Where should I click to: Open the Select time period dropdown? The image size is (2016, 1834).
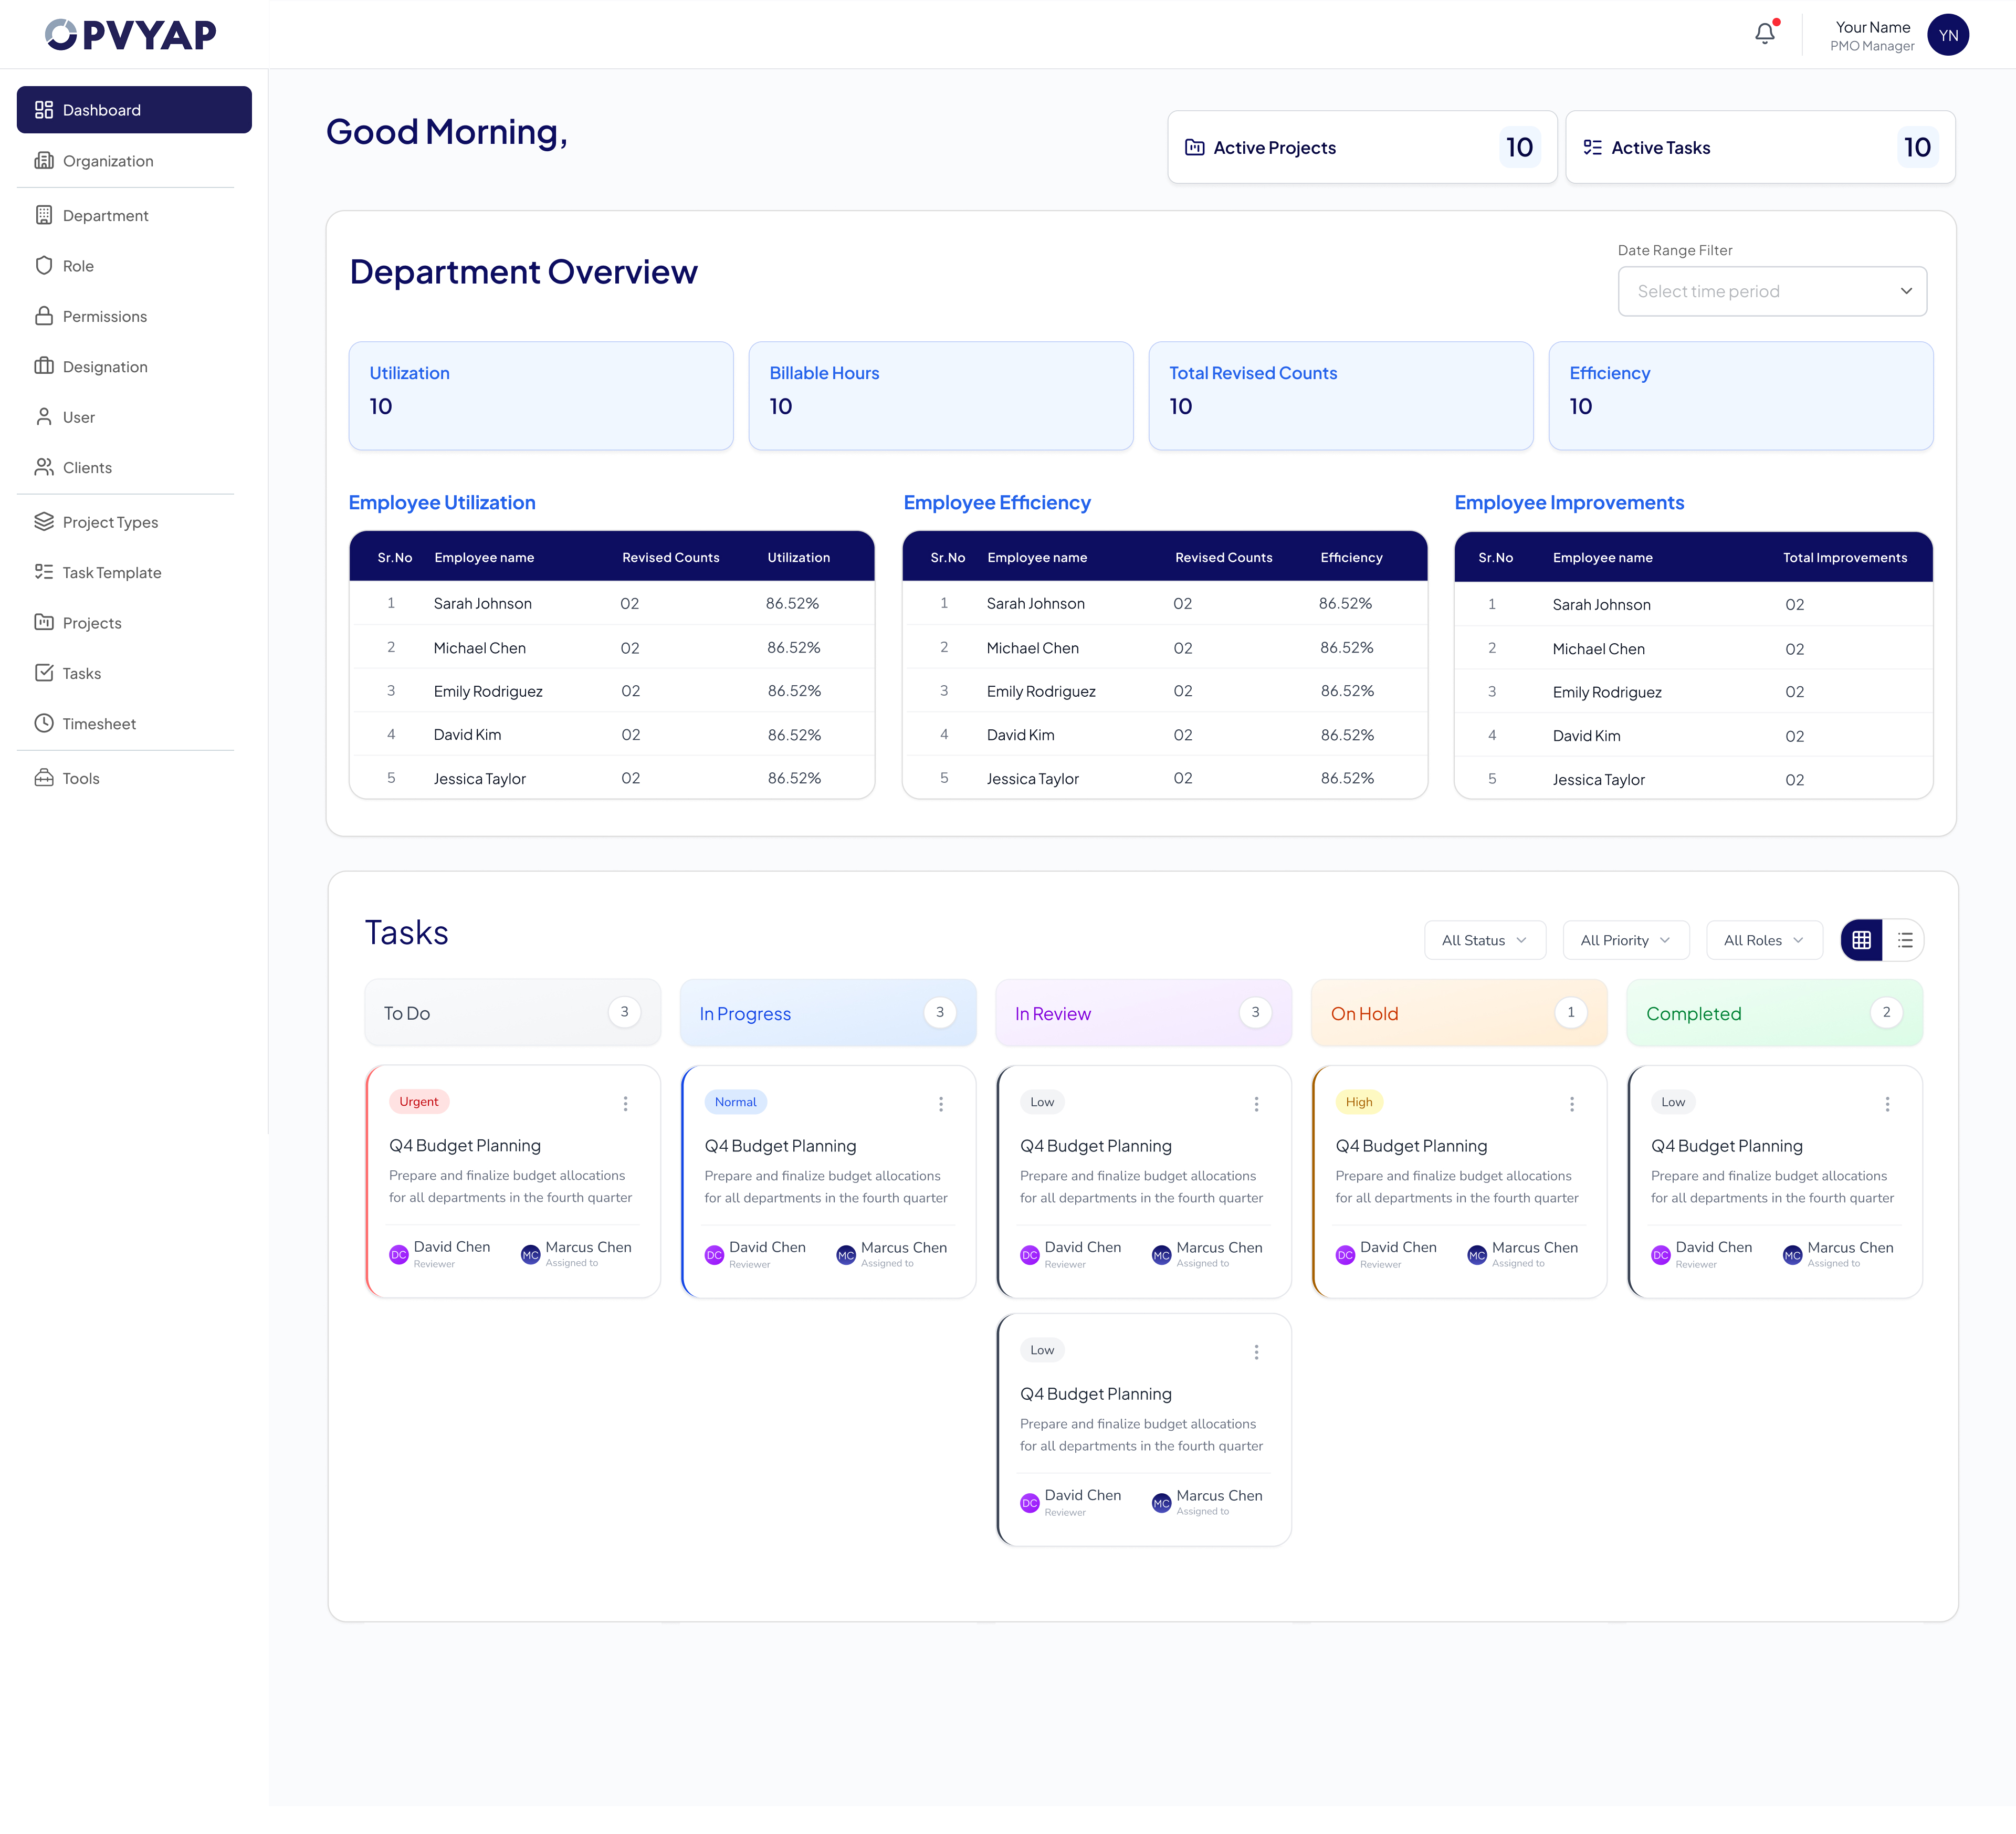point(1772,291)
